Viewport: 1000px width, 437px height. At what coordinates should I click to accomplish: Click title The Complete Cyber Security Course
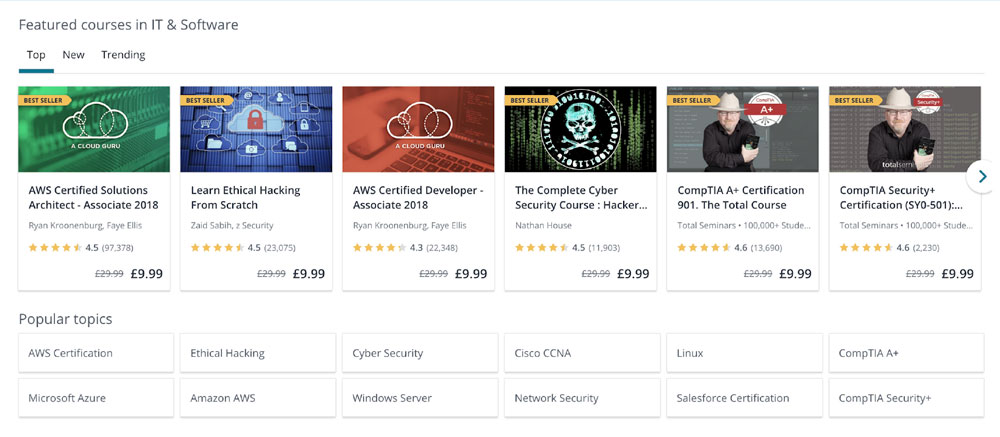(x=581, y=198)
